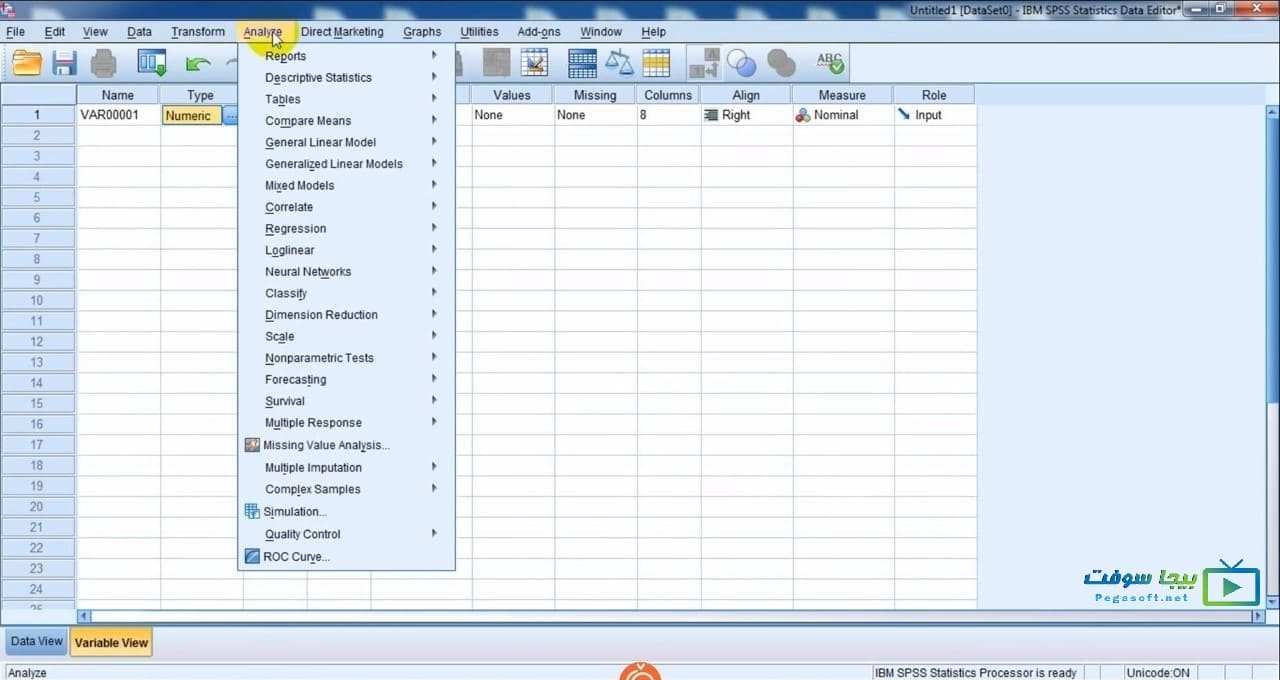Screen dimensions: 1280x680
Task: Open Weight Cases using the scales icon
Action: tap(620, 63)
